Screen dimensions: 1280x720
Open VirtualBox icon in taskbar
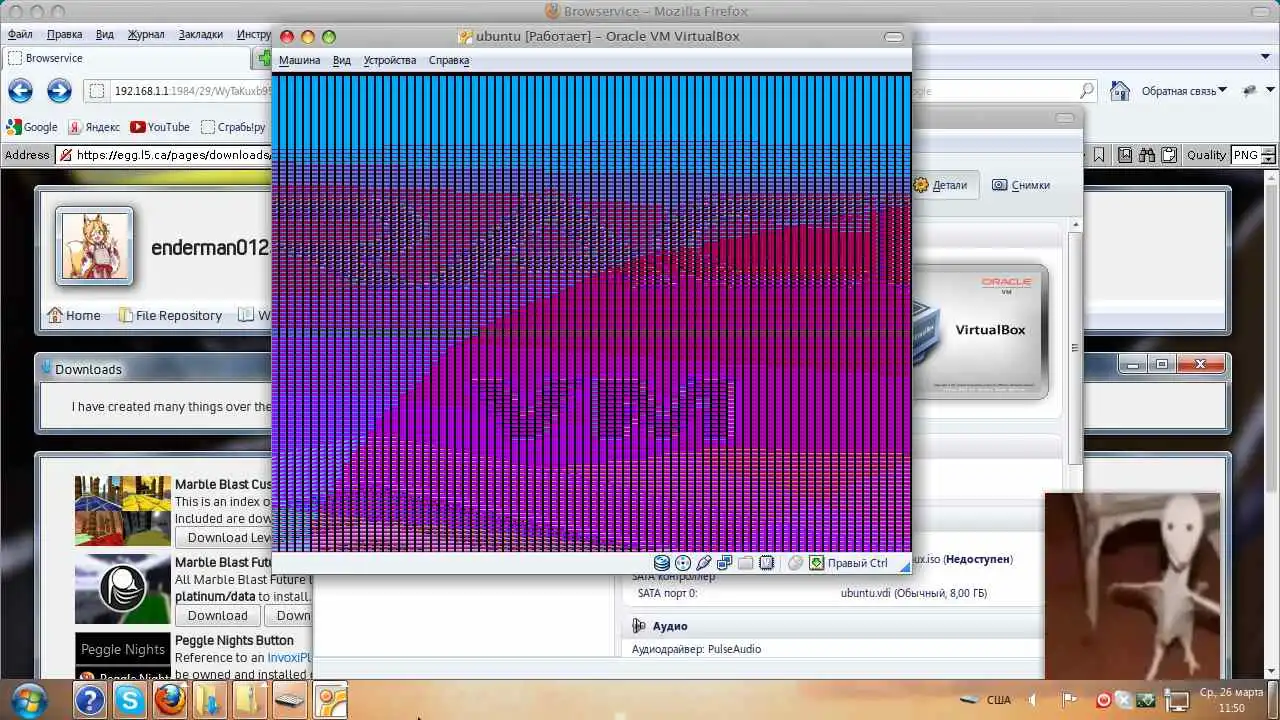[330, 700]
